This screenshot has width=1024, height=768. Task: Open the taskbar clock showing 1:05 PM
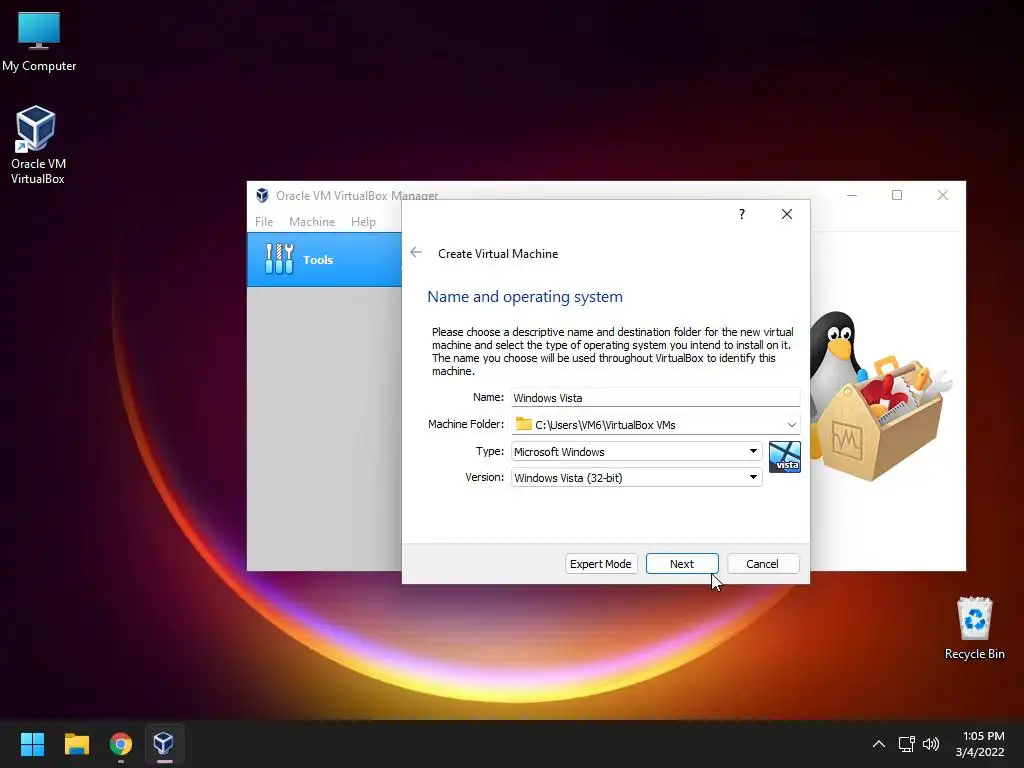click(980, 744)
